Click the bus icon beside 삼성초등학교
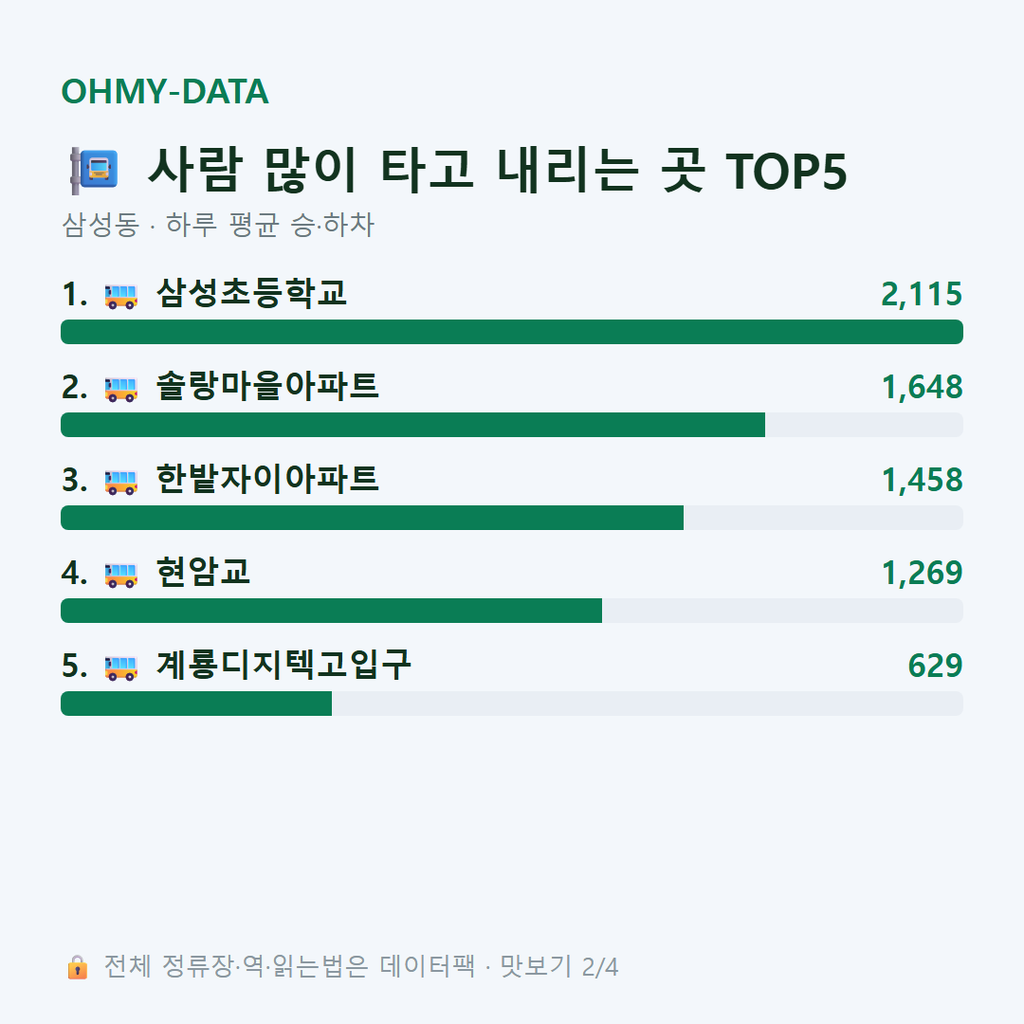Image resolution: width=1024 pixels, height=1024 pixels. tap(121, 296)
